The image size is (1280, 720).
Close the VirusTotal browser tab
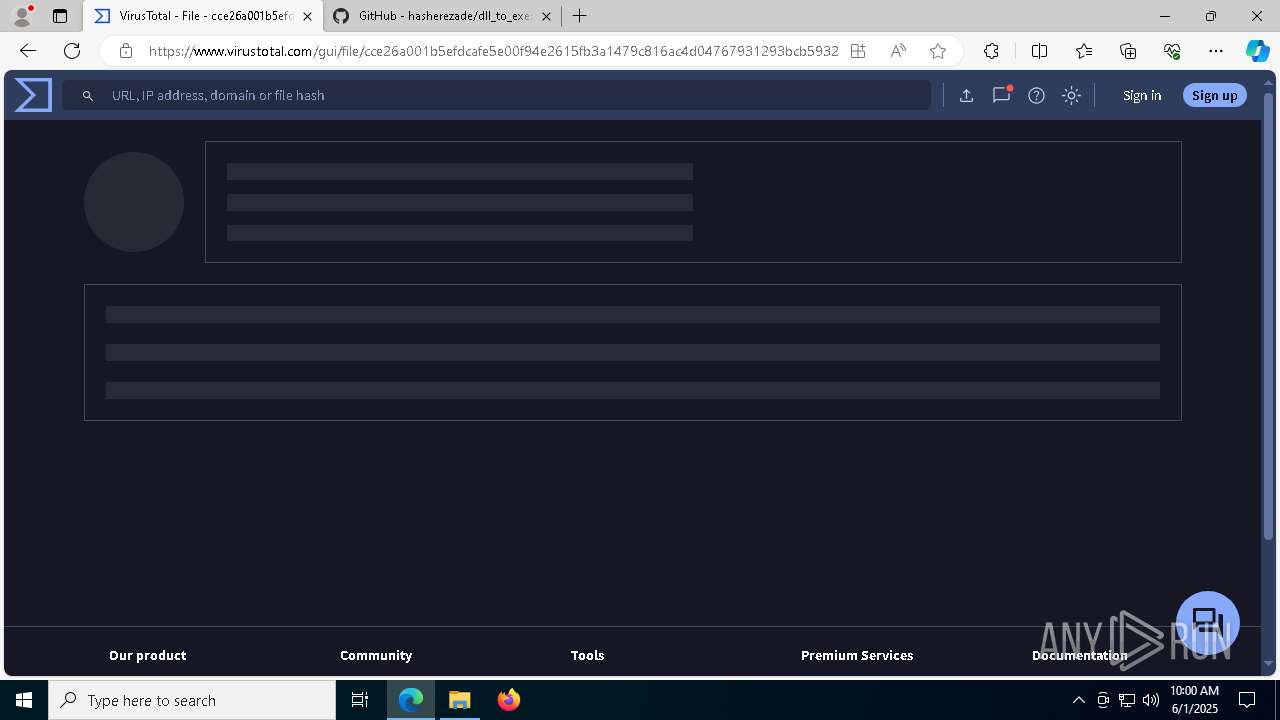click(x=307, y=16)
